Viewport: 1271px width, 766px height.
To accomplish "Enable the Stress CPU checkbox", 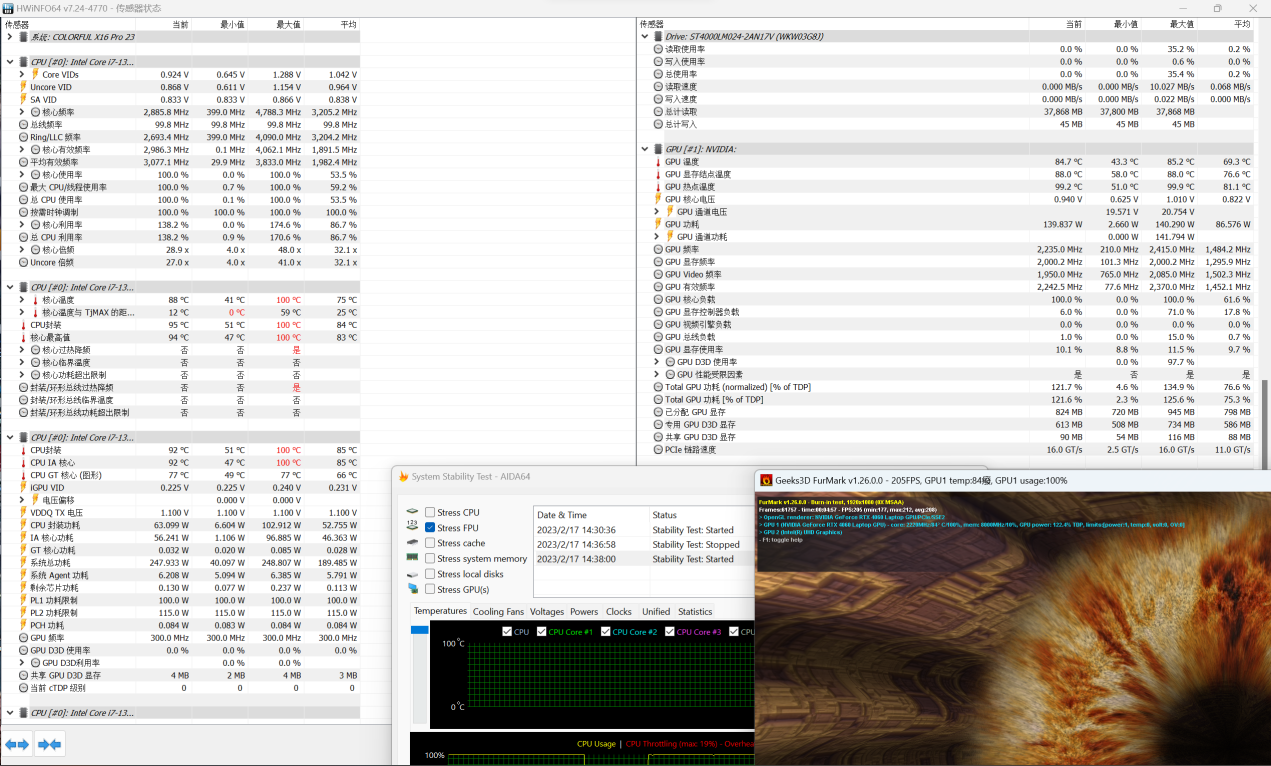I will tap(430, 512).
